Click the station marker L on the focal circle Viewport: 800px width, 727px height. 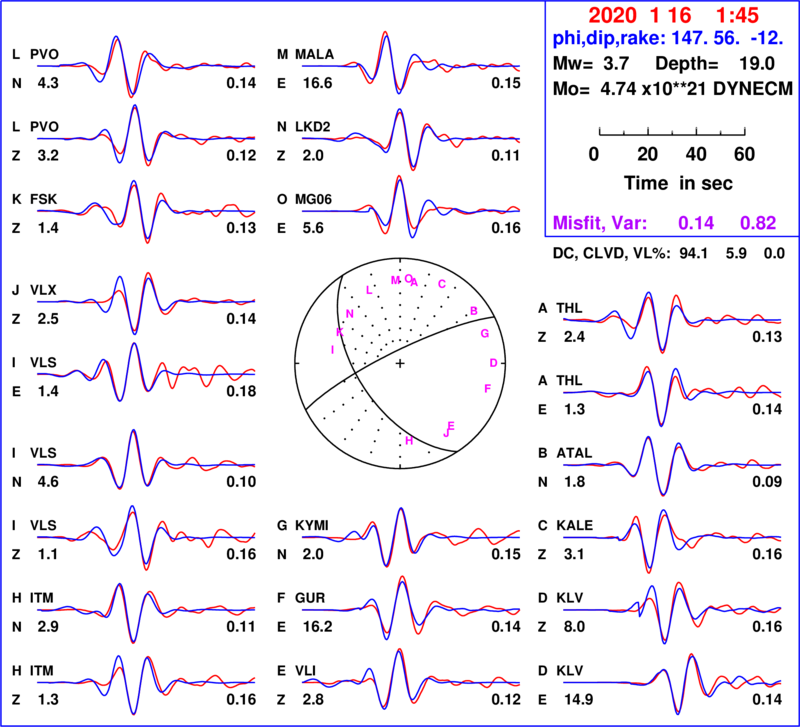coord(369,290)
